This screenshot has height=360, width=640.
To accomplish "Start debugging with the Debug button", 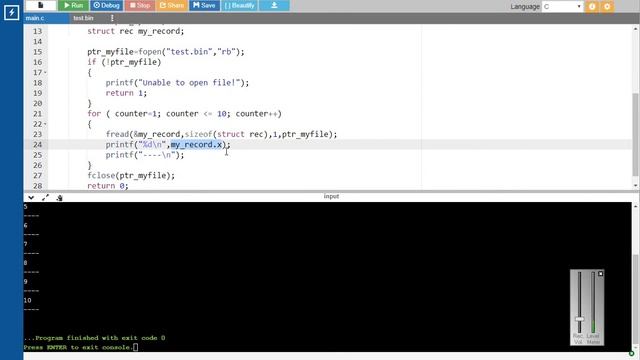I will click(x=107, y=5).
